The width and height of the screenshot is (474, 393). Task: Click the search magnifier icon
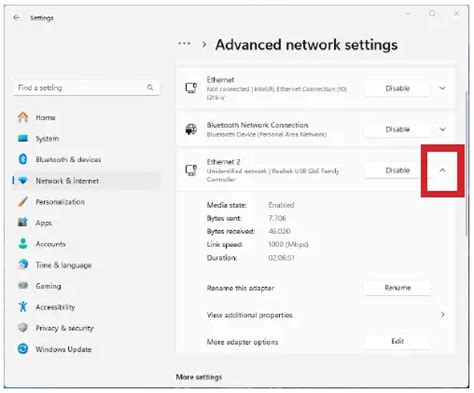point(150,87)
